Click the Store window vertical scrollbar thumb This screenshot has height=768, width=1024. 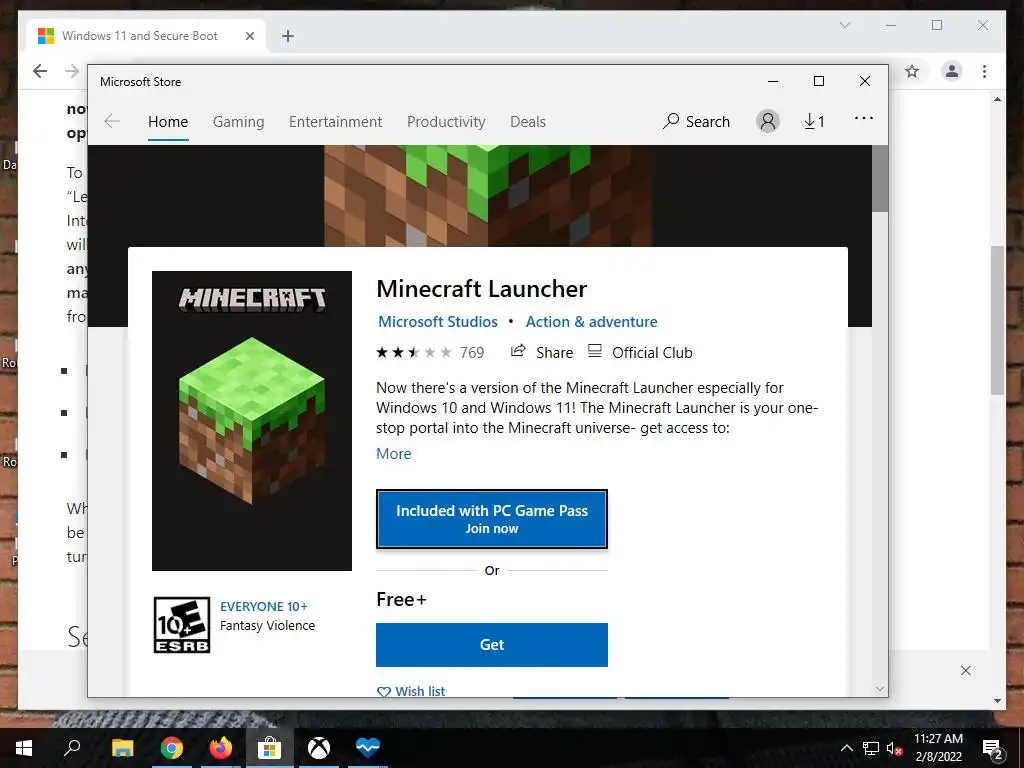(880, 178)
